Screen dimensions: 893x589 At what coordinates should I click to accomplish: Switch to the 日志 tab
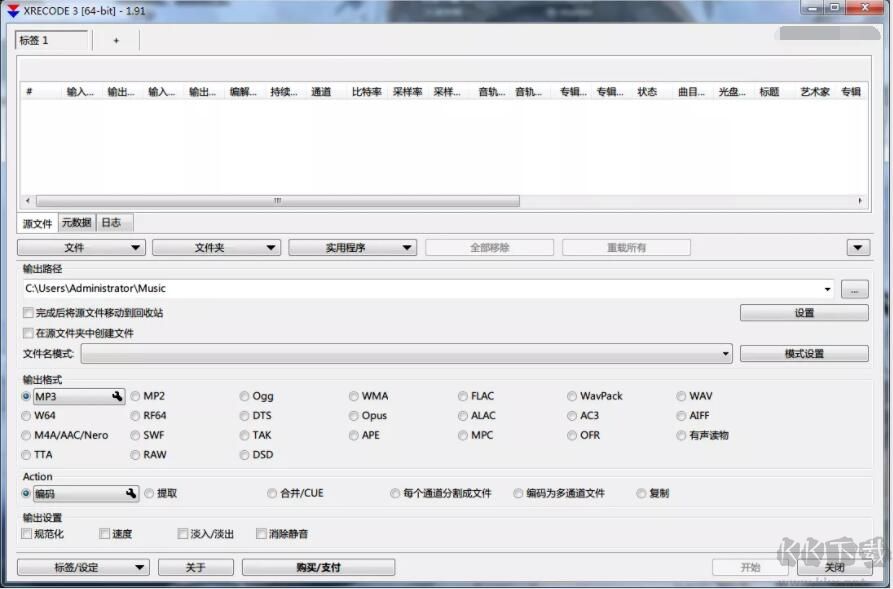point(111,222)
